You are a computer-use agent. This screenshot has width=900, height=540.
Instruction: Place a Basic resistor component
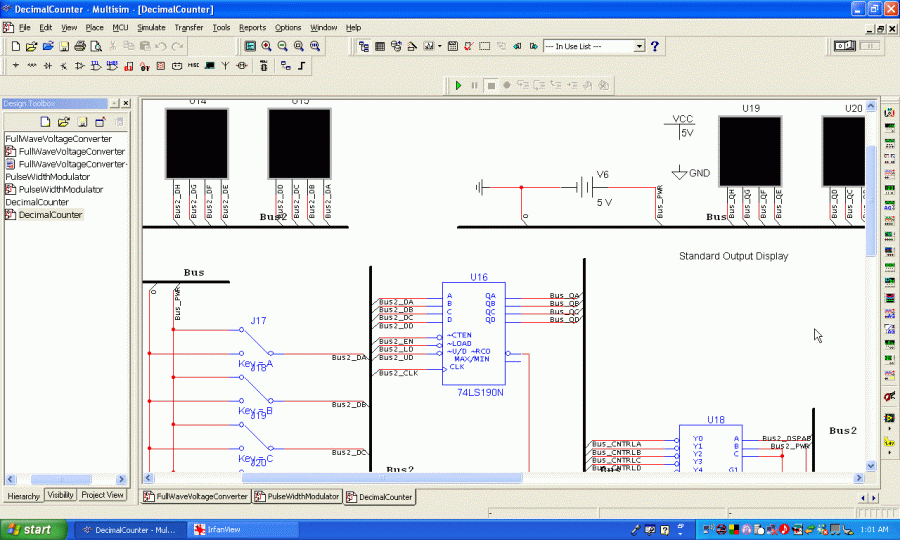coord(32,66)
